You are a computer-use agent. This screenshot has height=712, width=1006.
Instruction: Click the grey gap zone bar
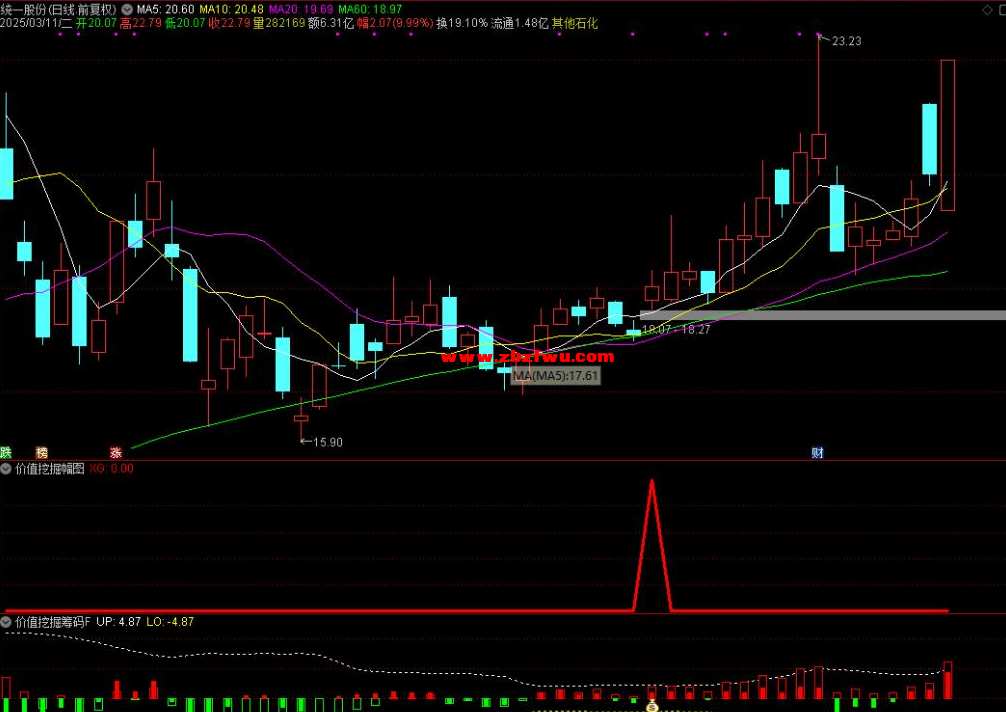(823, 315)
